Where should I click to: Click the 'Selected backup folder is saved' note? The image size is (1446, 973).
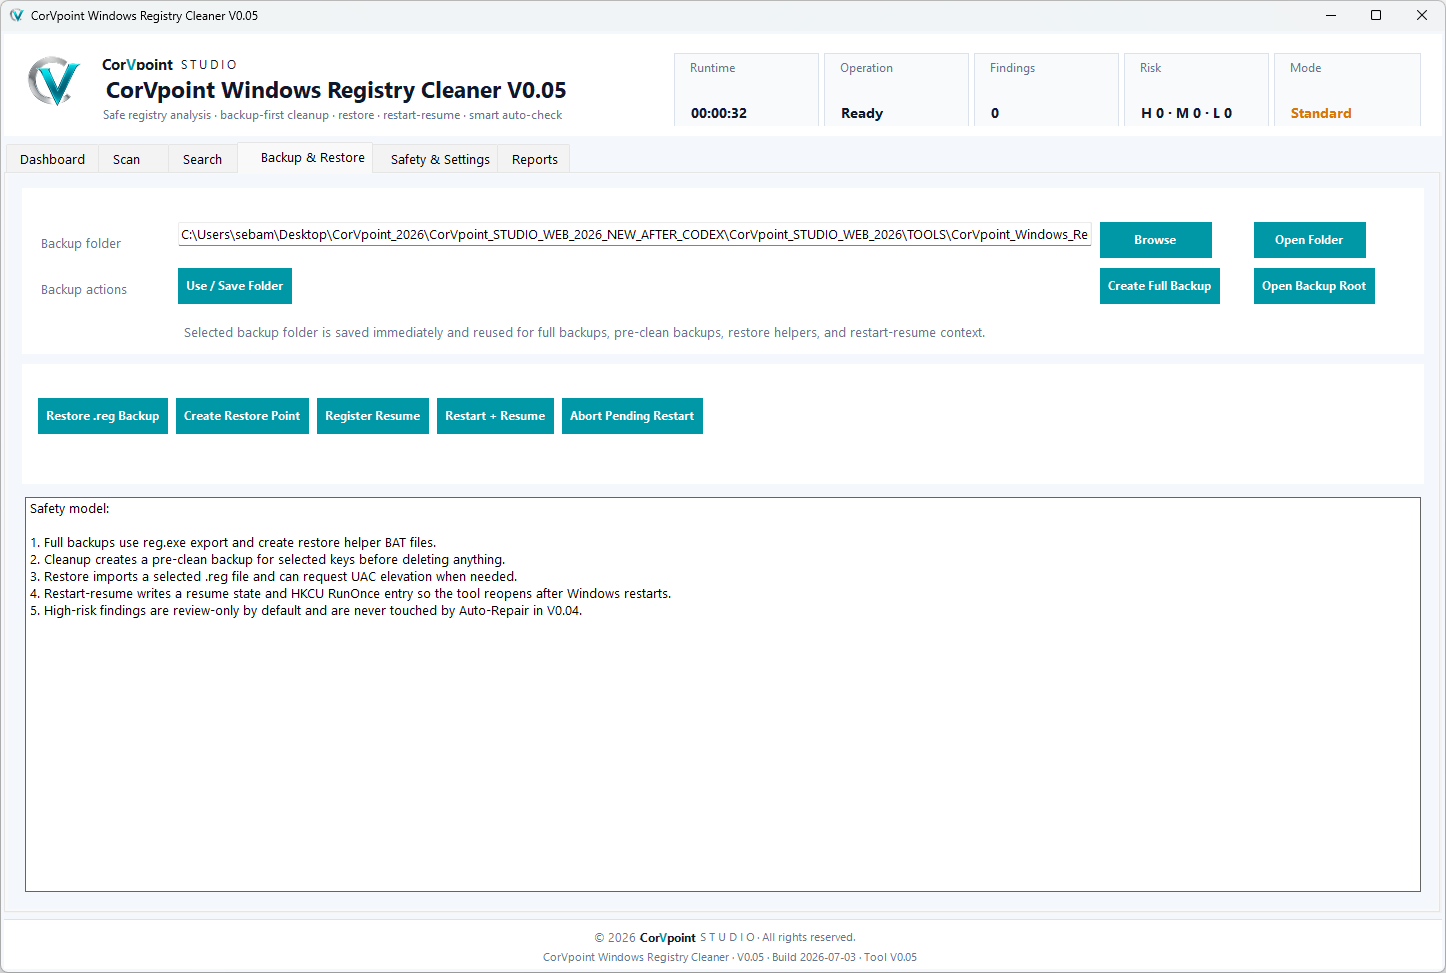point(584,332)
